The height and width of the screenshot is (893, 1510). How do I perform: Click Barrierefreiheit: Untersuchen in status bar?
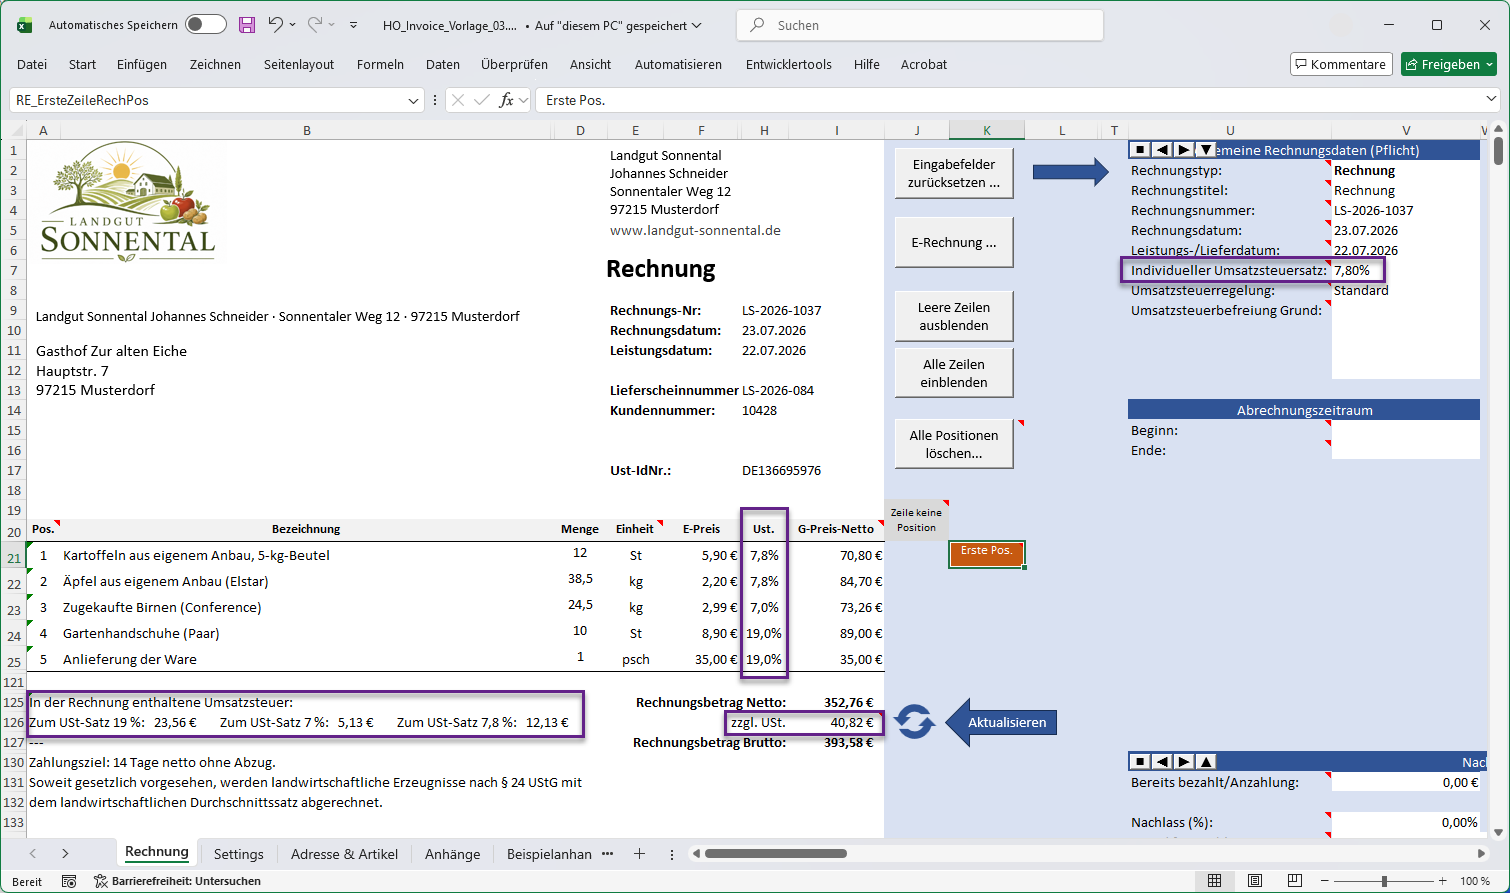(x=177, y=881)
